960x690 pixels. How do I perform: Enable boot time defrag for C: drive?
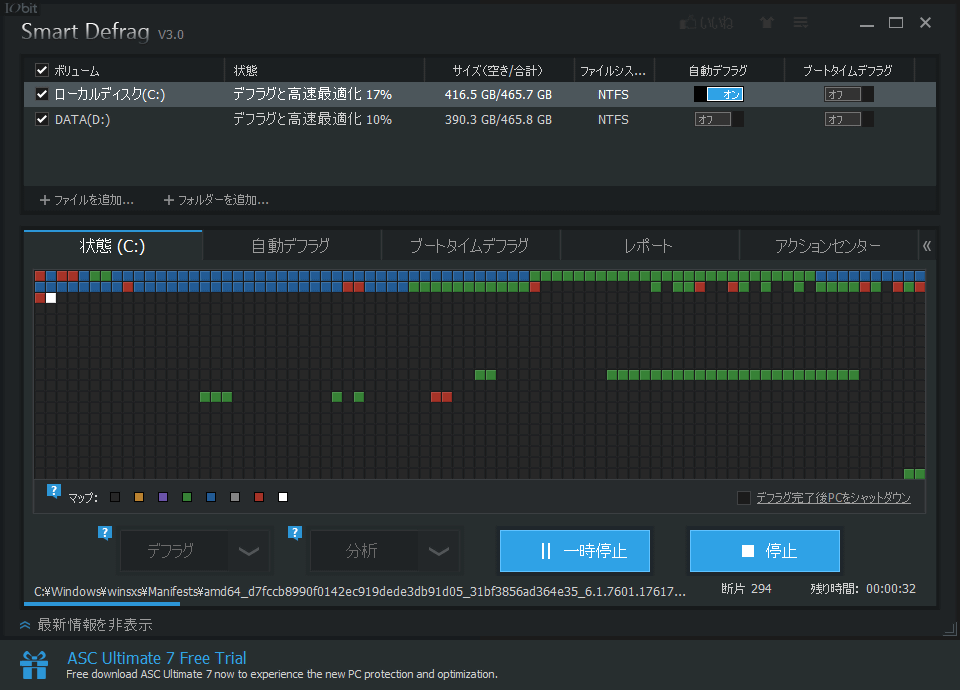click(x=849, y=94)
